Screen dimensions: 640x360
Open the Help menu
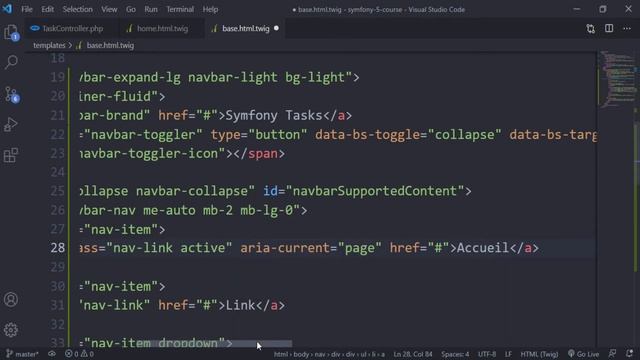pos(210,9)
